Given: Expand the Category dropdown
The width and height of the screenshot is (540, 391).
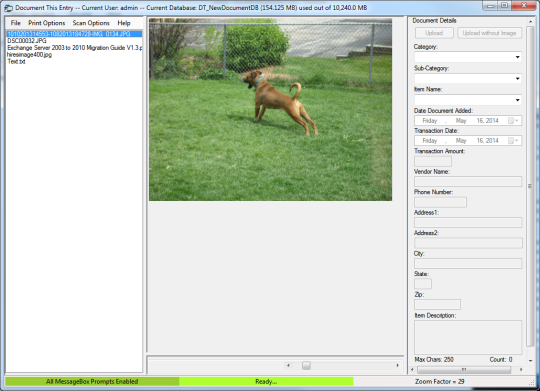Looking at the screenshot, I should pos(517,57).
